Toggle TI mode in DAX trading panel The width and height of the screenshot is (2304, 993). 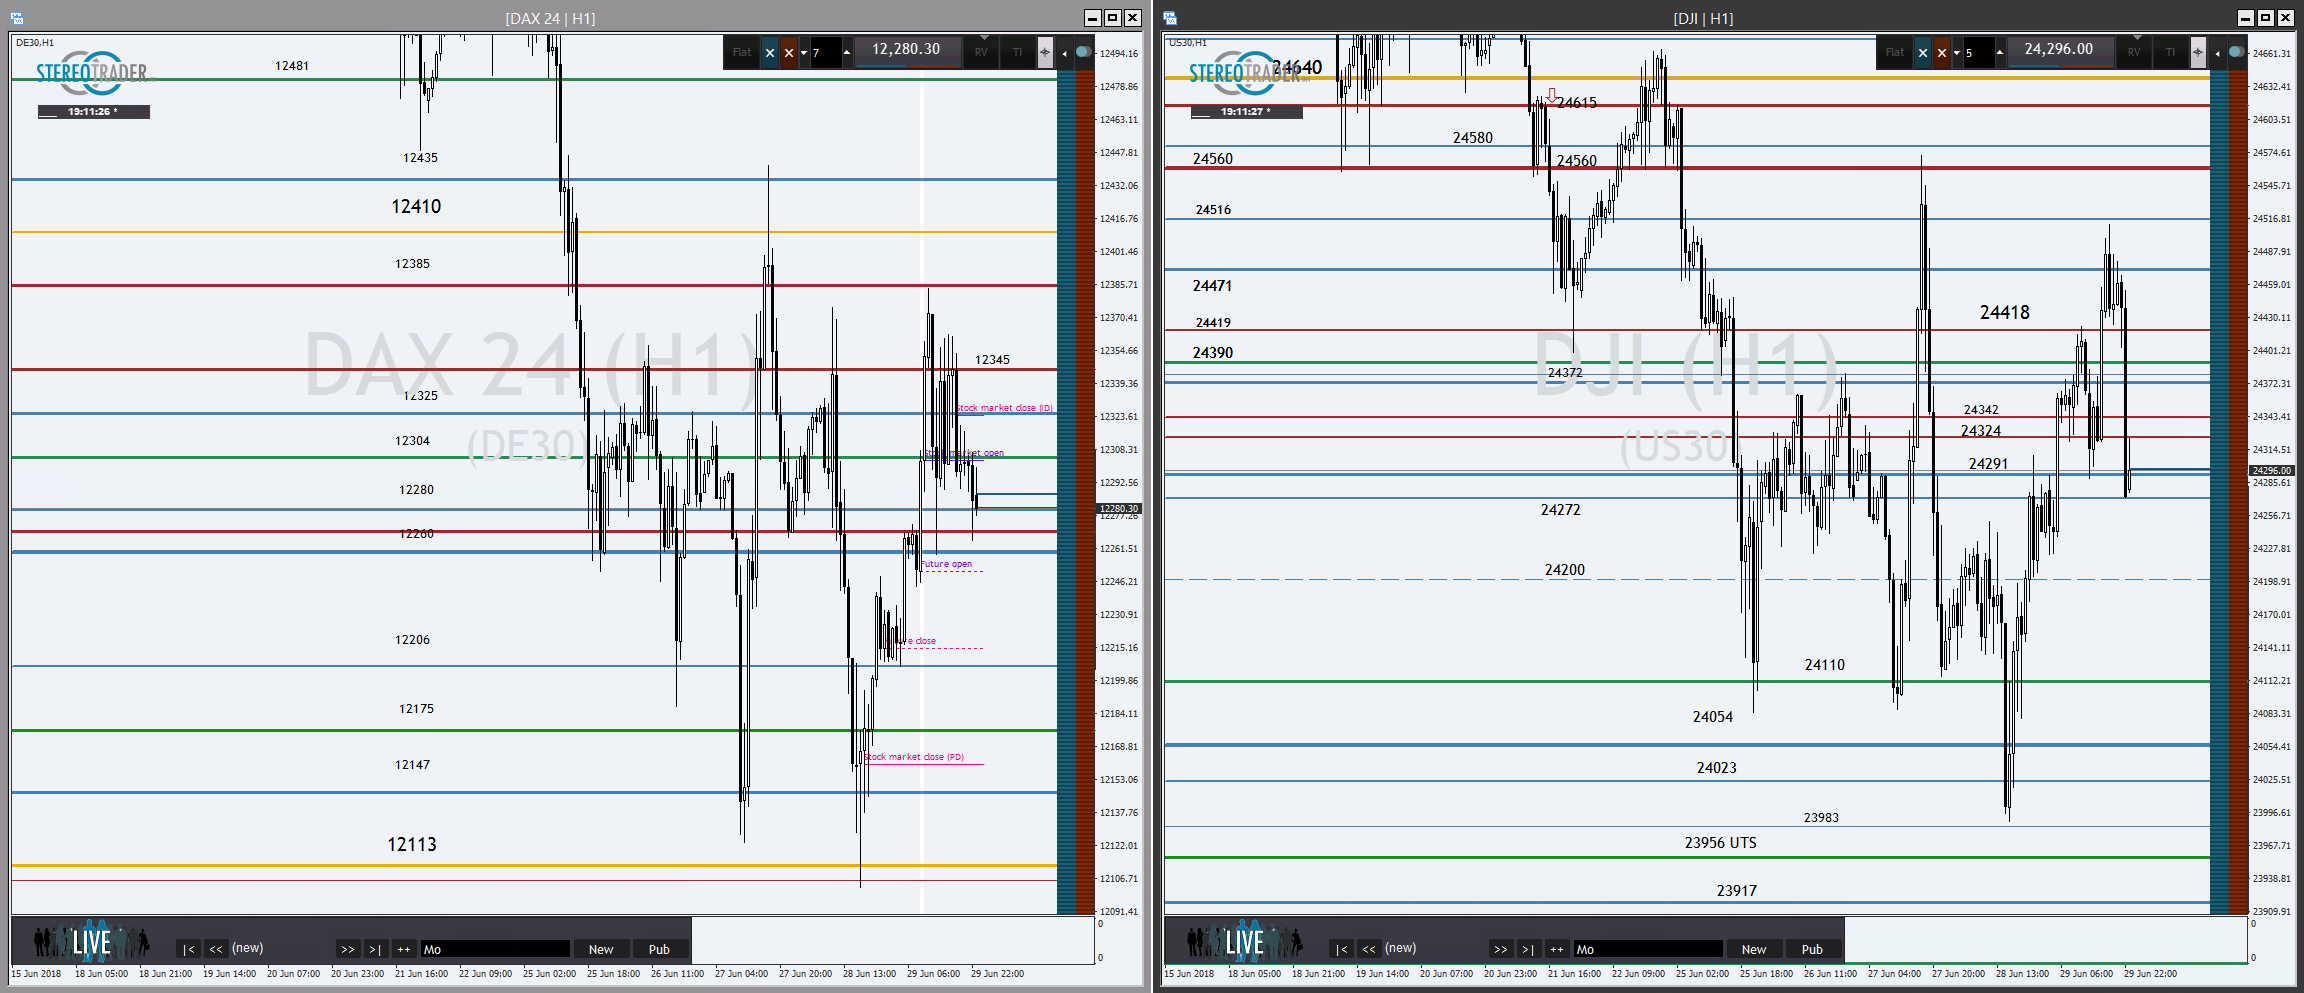[x=1018, y=53]
